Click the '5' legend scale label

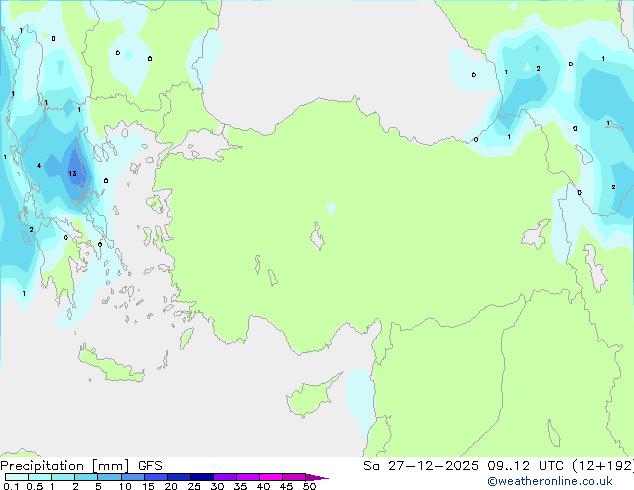click(98, 486)
